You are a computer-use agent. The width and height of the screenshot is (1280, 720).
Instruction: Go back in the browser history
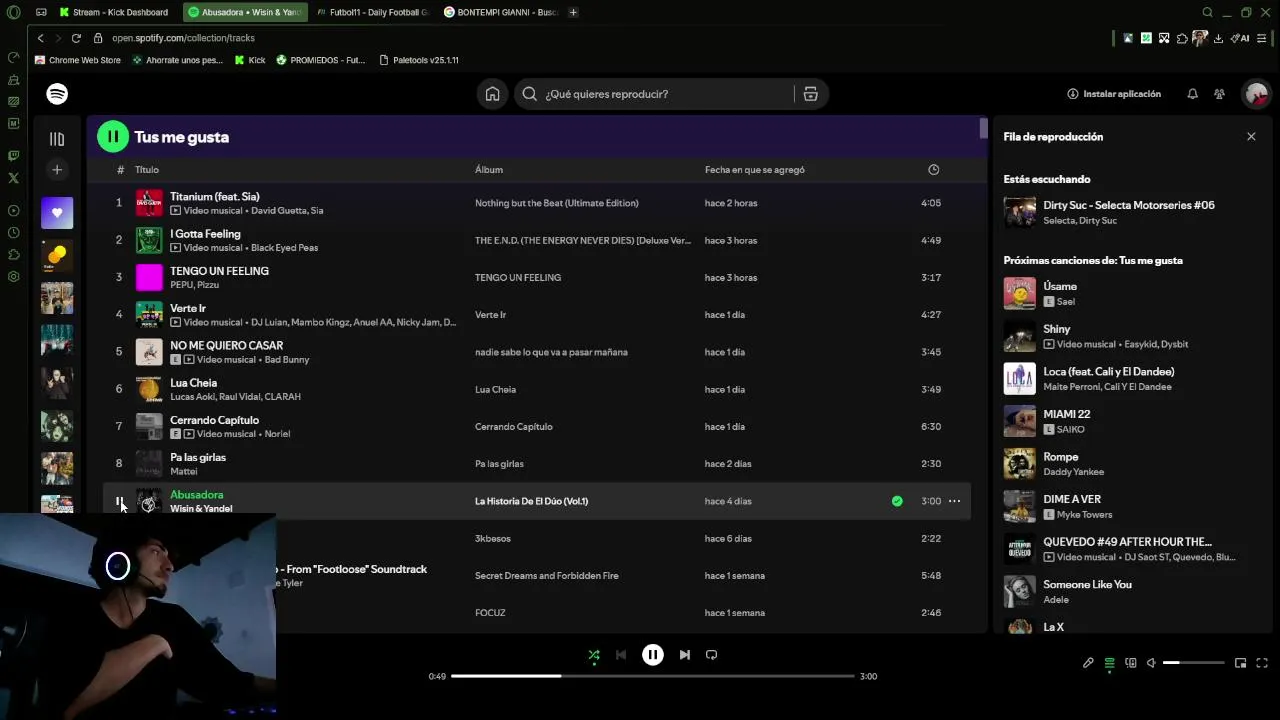pyautogui.click(x=40, y=38)
